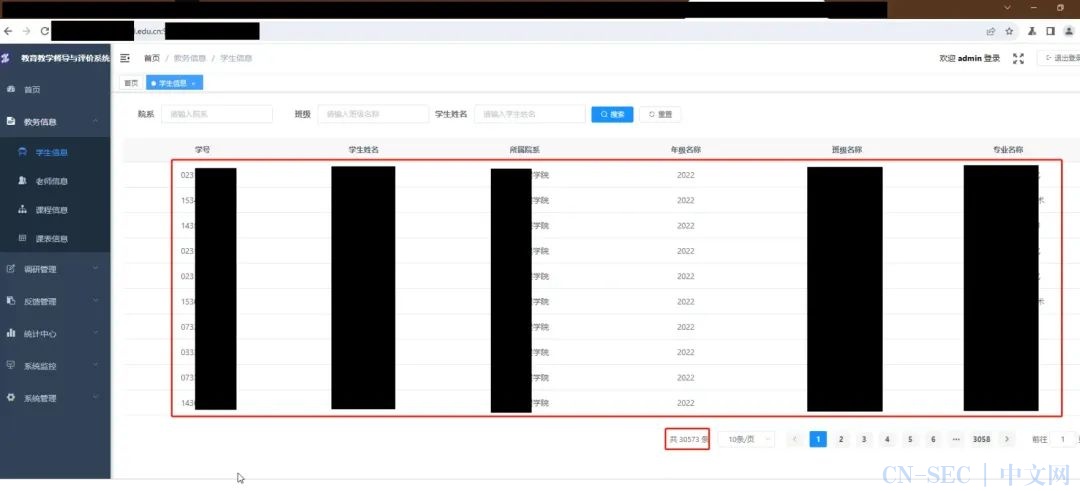Go to pagination page 5
Viewport: 1080px width, 491px height.
910,439
